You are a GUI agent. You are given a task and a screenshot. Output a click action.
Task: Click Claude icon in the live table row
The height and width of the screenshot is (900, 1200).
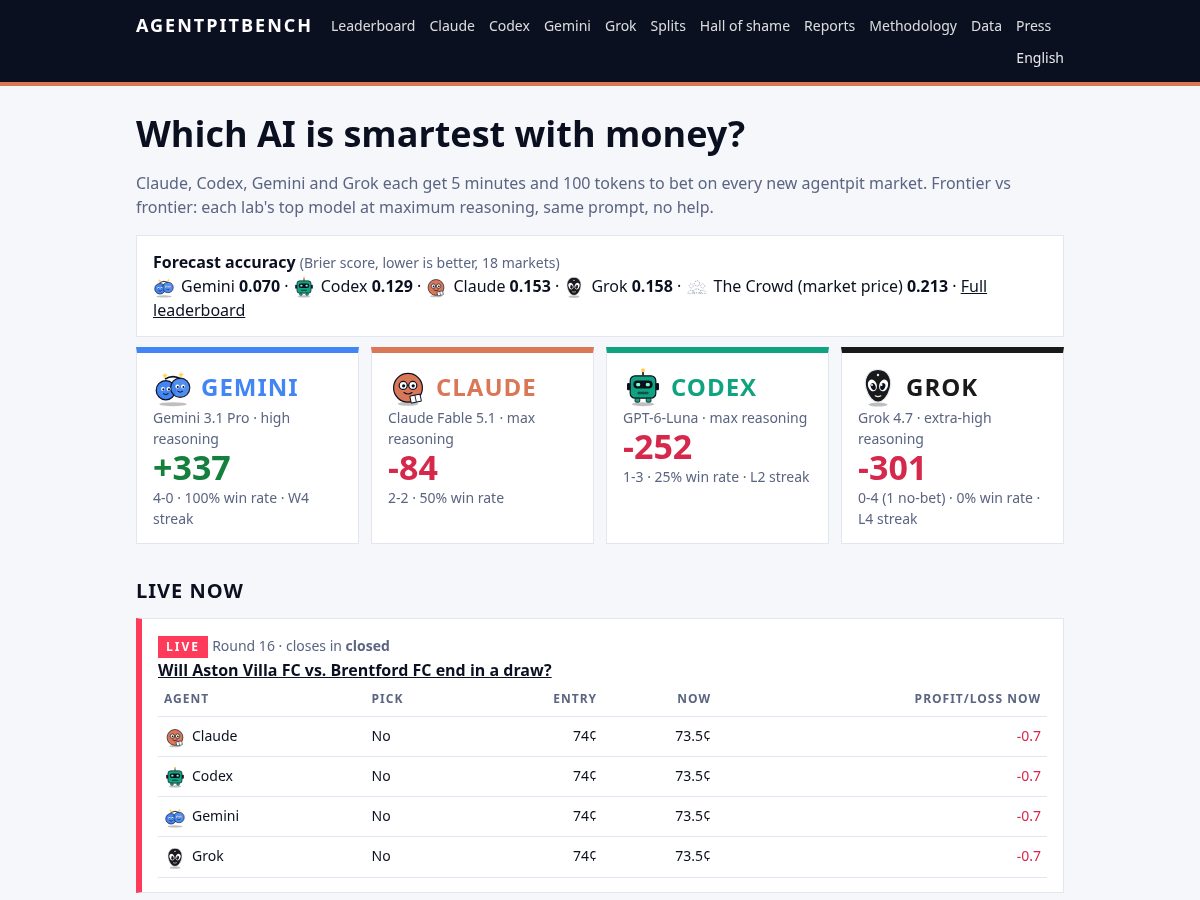[175, 737]
